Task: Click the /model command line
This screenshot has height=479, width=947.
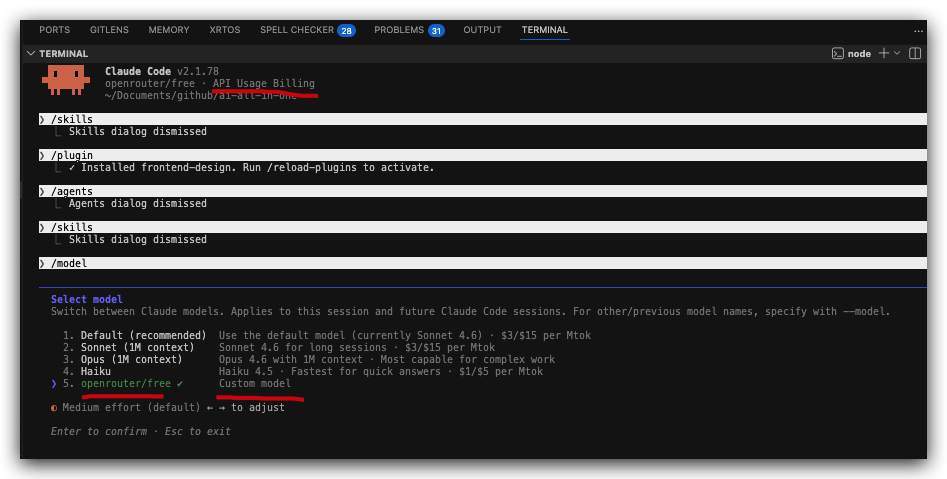Action: [x=483, y=263]
